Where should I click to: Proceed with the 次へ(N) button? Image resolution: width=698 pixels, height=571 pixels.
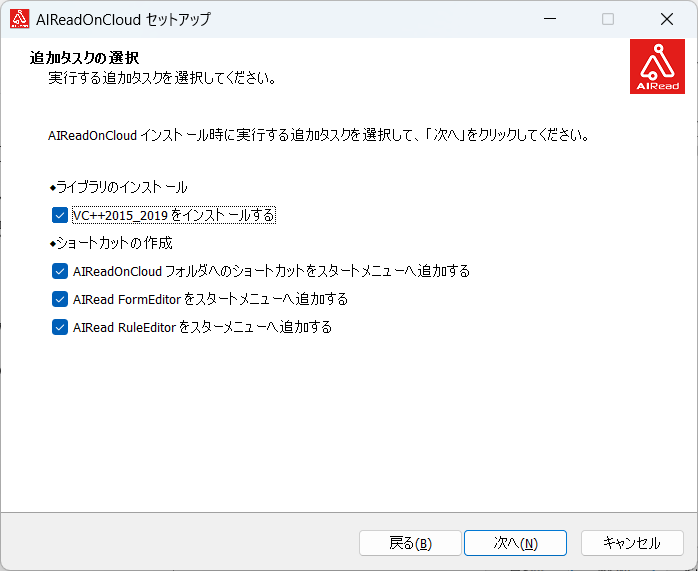[515, 543]
